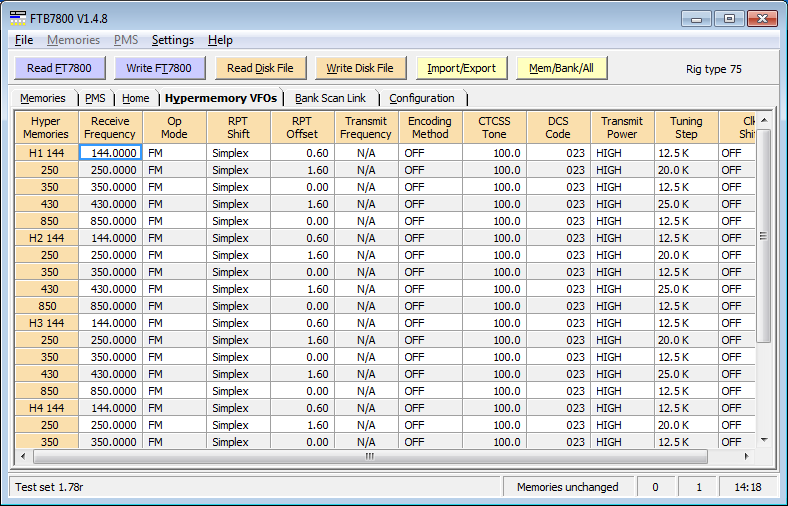788x506 pixels.
Task: Click Read Disk File button
Action: (260, 68)
